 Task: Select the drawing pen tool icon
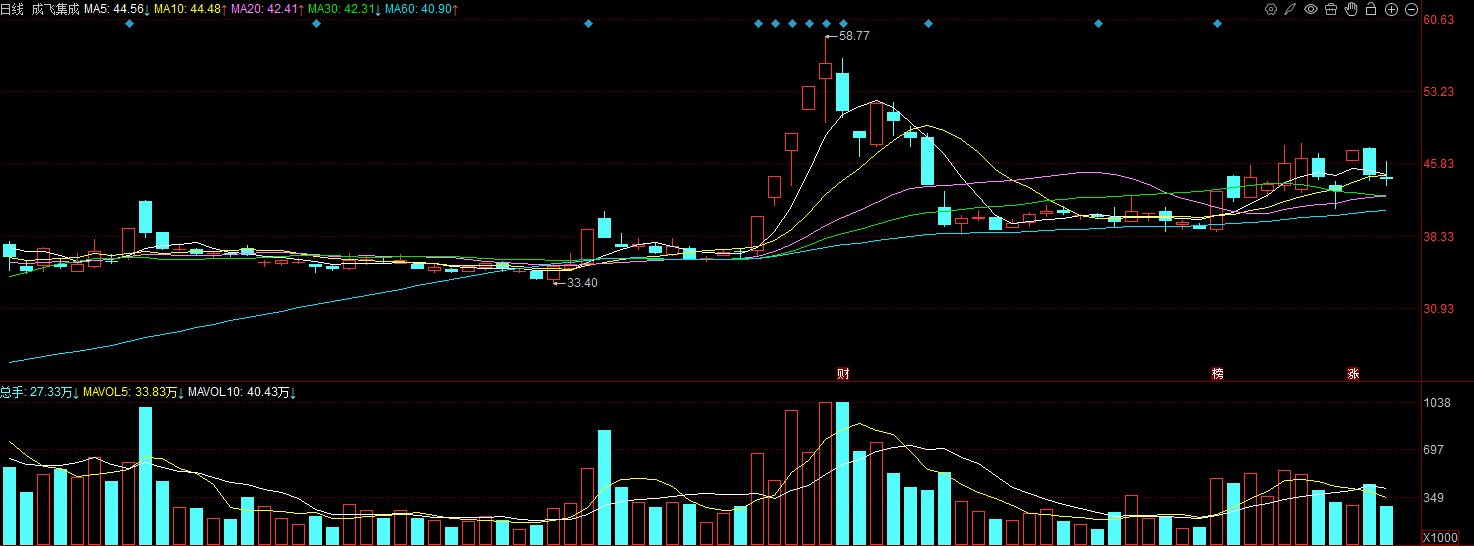1291,9
